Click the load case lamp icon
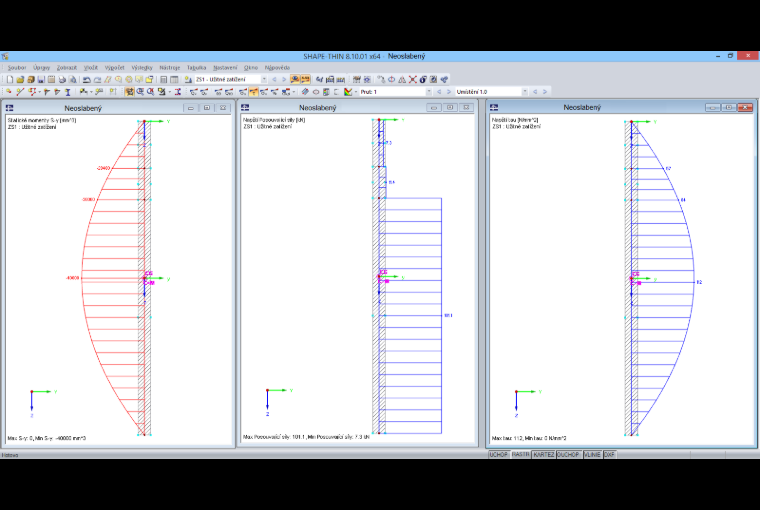Screen dimensions: 760x510 pos(189,79)
